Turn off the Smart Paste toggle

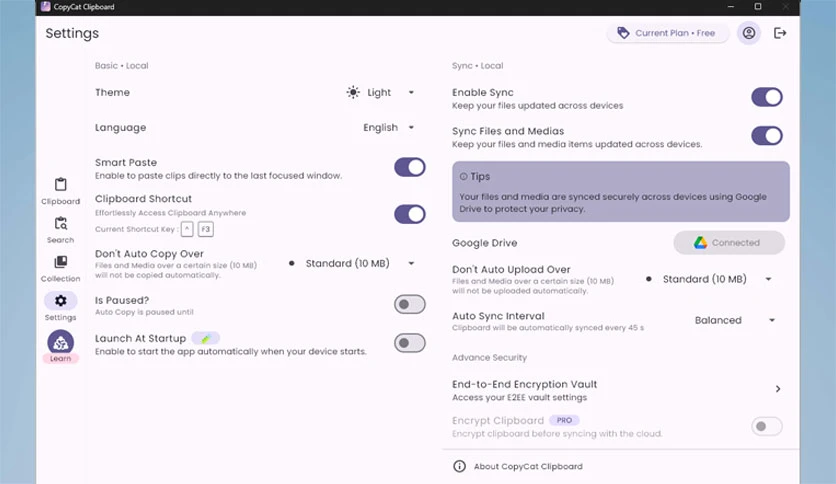point(409,167)
